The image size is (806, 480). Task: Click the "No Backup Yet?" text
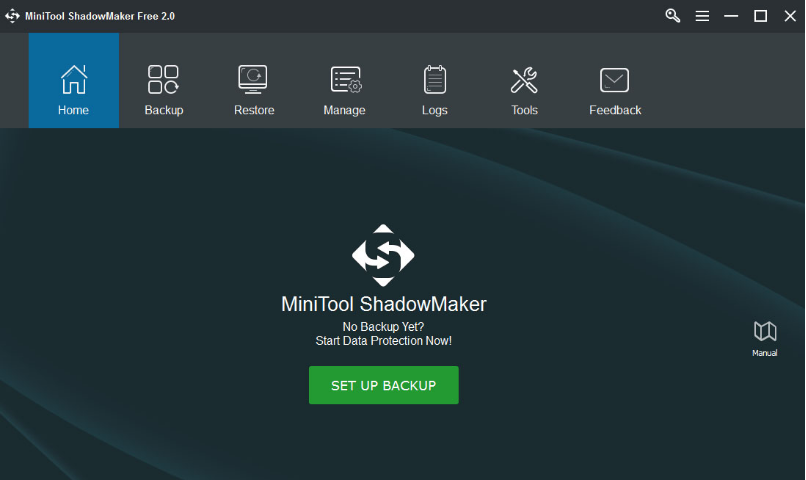click(383, 327)
